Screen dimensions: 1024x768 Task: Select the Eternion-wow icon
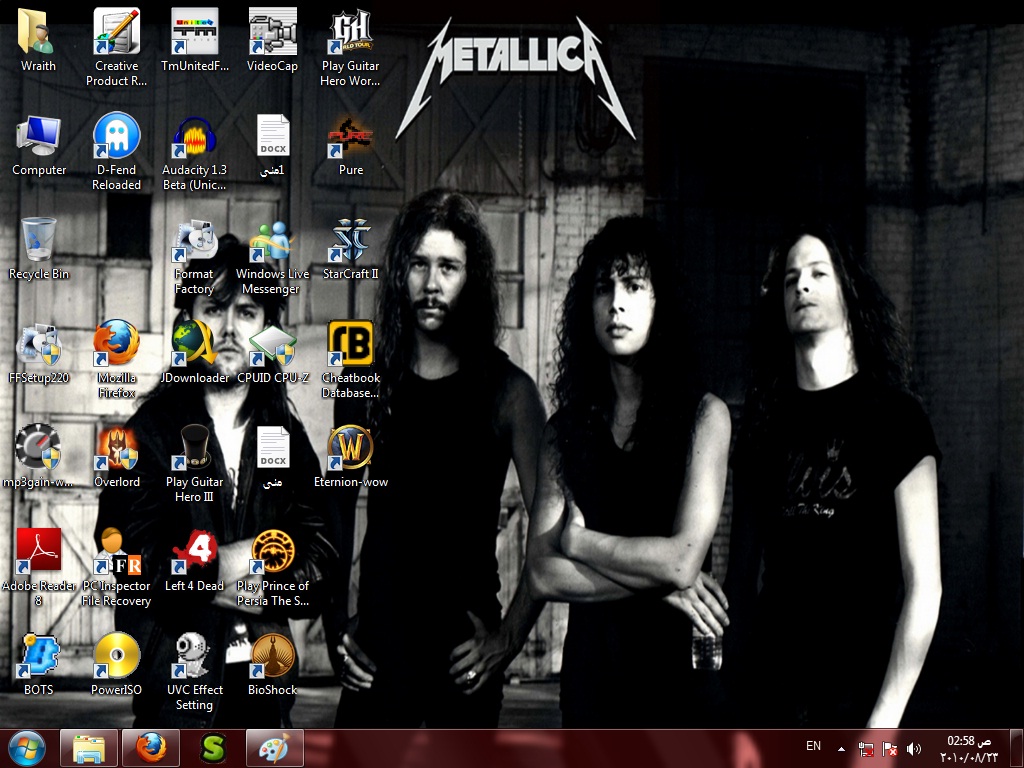350,450
